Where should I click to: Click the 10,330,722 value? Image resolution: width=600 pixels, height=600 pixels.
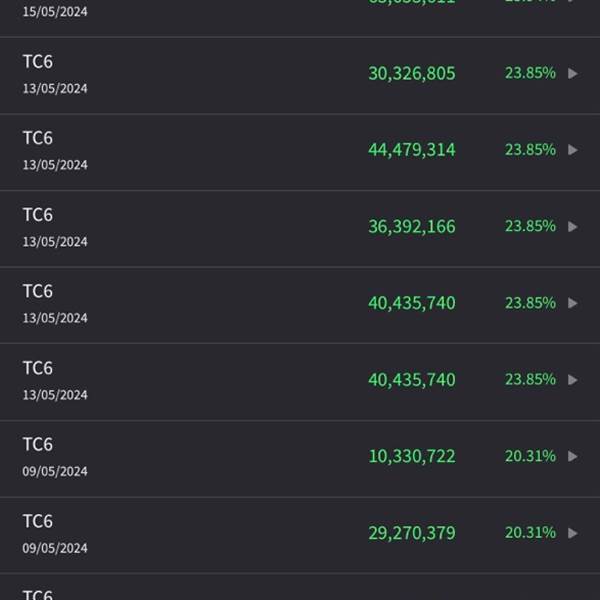[411, 457]
